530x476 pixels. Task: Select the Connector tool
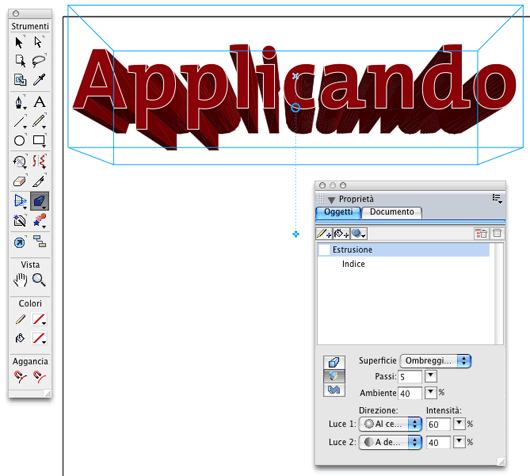pos(39,241)
